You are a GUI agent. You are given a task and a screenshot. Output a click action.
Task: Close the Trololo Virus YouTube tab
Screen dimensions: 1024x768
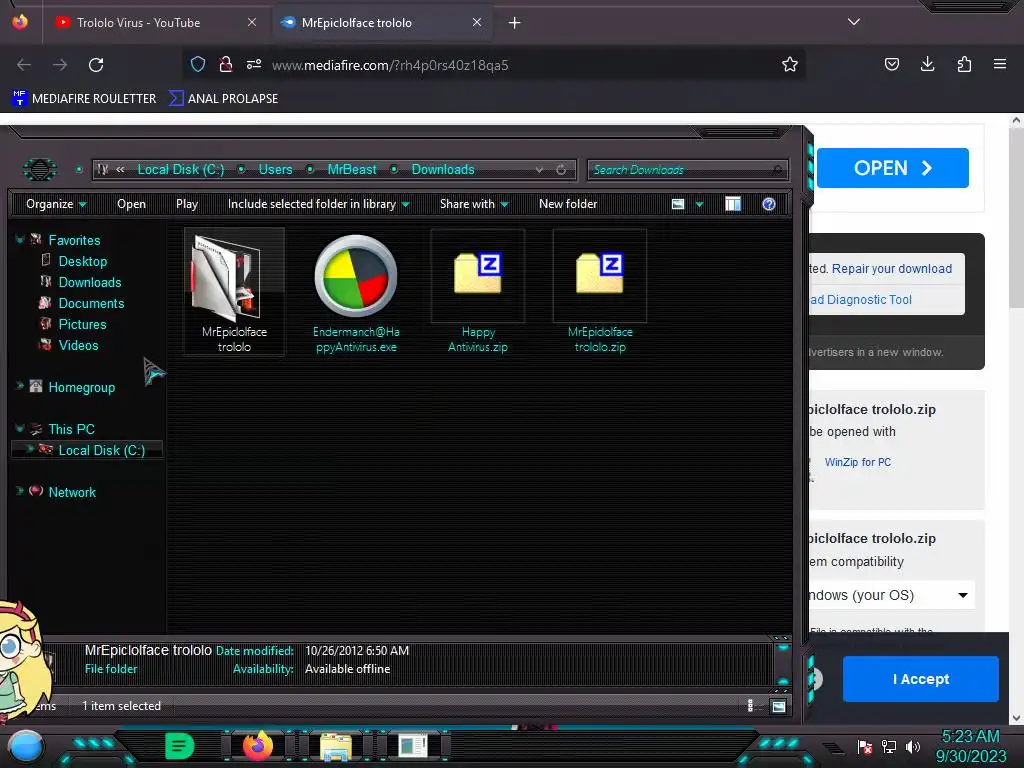click(x=252, y=22)
